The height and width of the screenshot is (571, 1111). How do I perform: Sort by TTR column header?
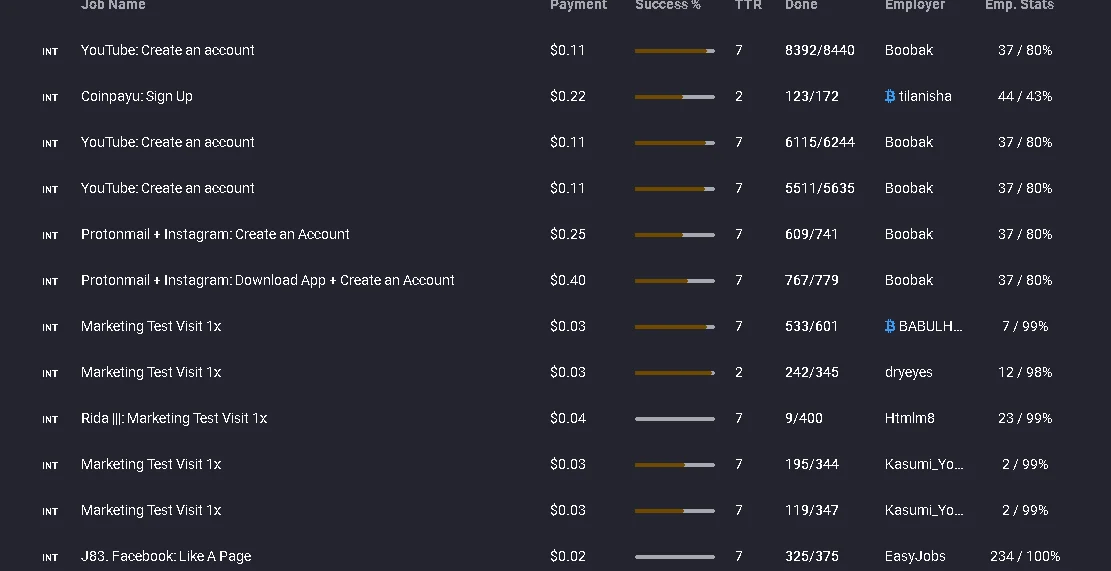pos(748,5)
